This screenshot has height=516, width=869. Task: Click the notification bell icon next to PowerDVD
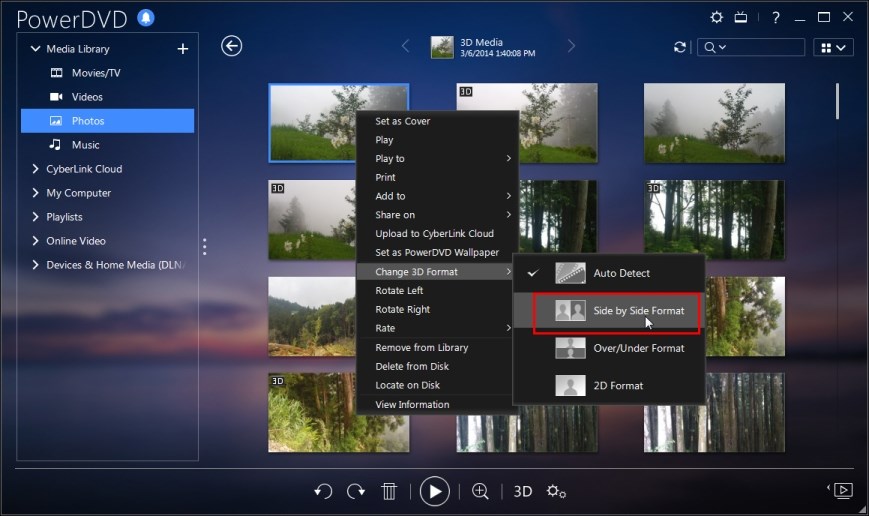[146, 18]
